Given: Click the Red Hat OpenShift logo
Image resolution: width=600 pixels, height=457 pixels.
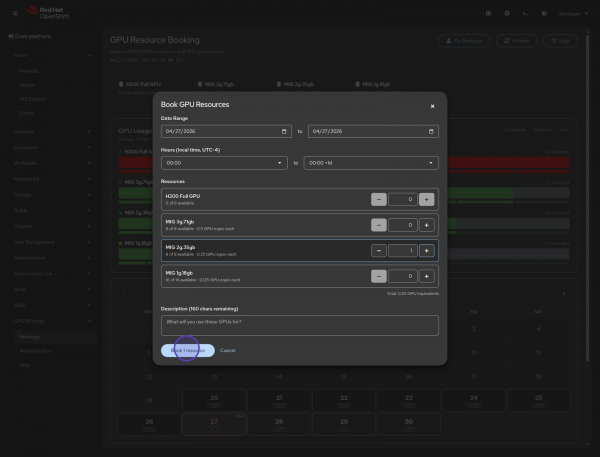Looking at the screenshot, I should 48,13.
